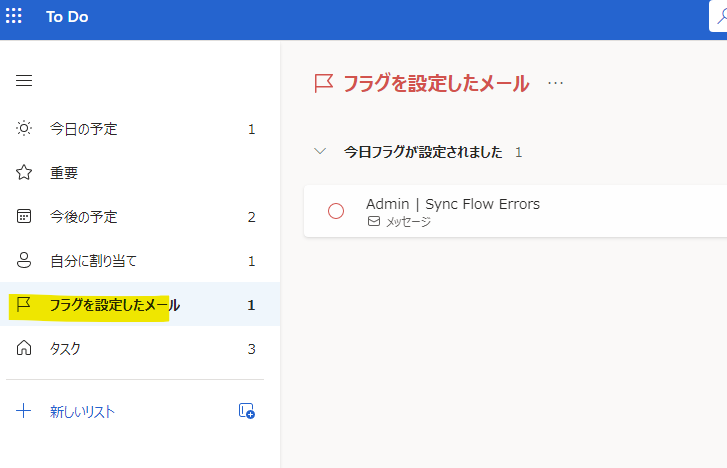
Task: Open the list options ellipsis menu
Action: tap(555, 83)
